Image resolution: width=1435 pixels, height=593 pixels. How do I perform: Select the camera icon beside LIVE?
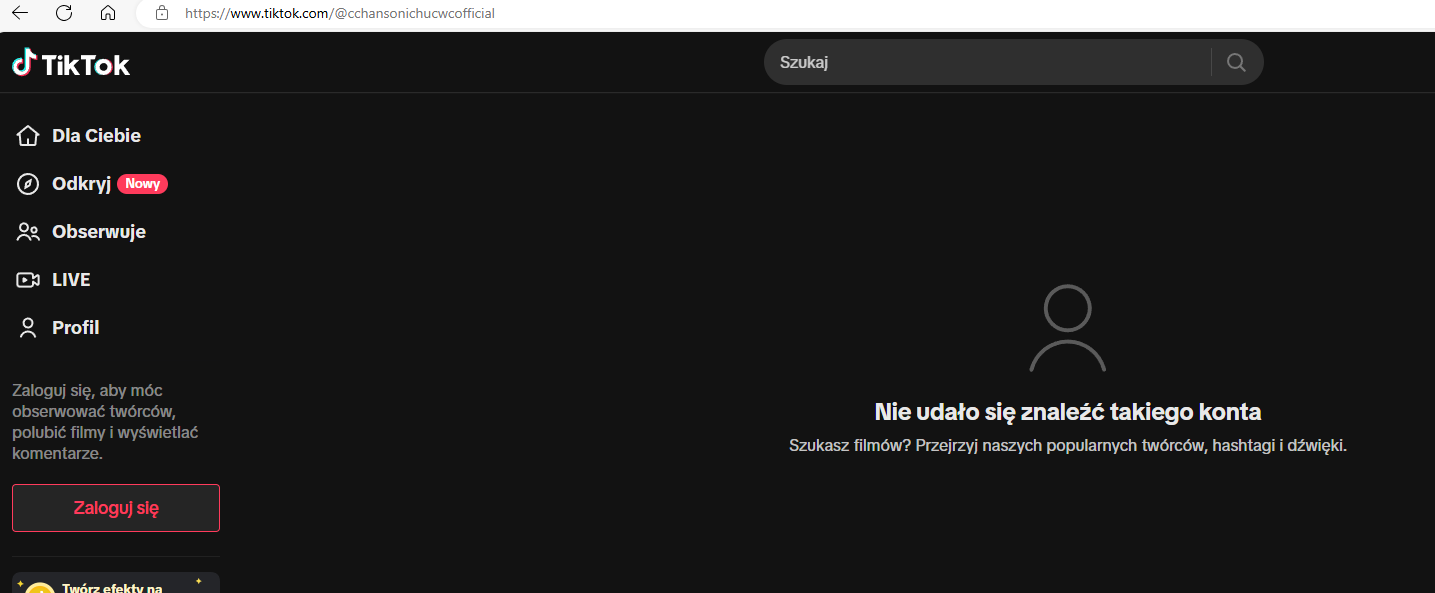pos(28,280)
